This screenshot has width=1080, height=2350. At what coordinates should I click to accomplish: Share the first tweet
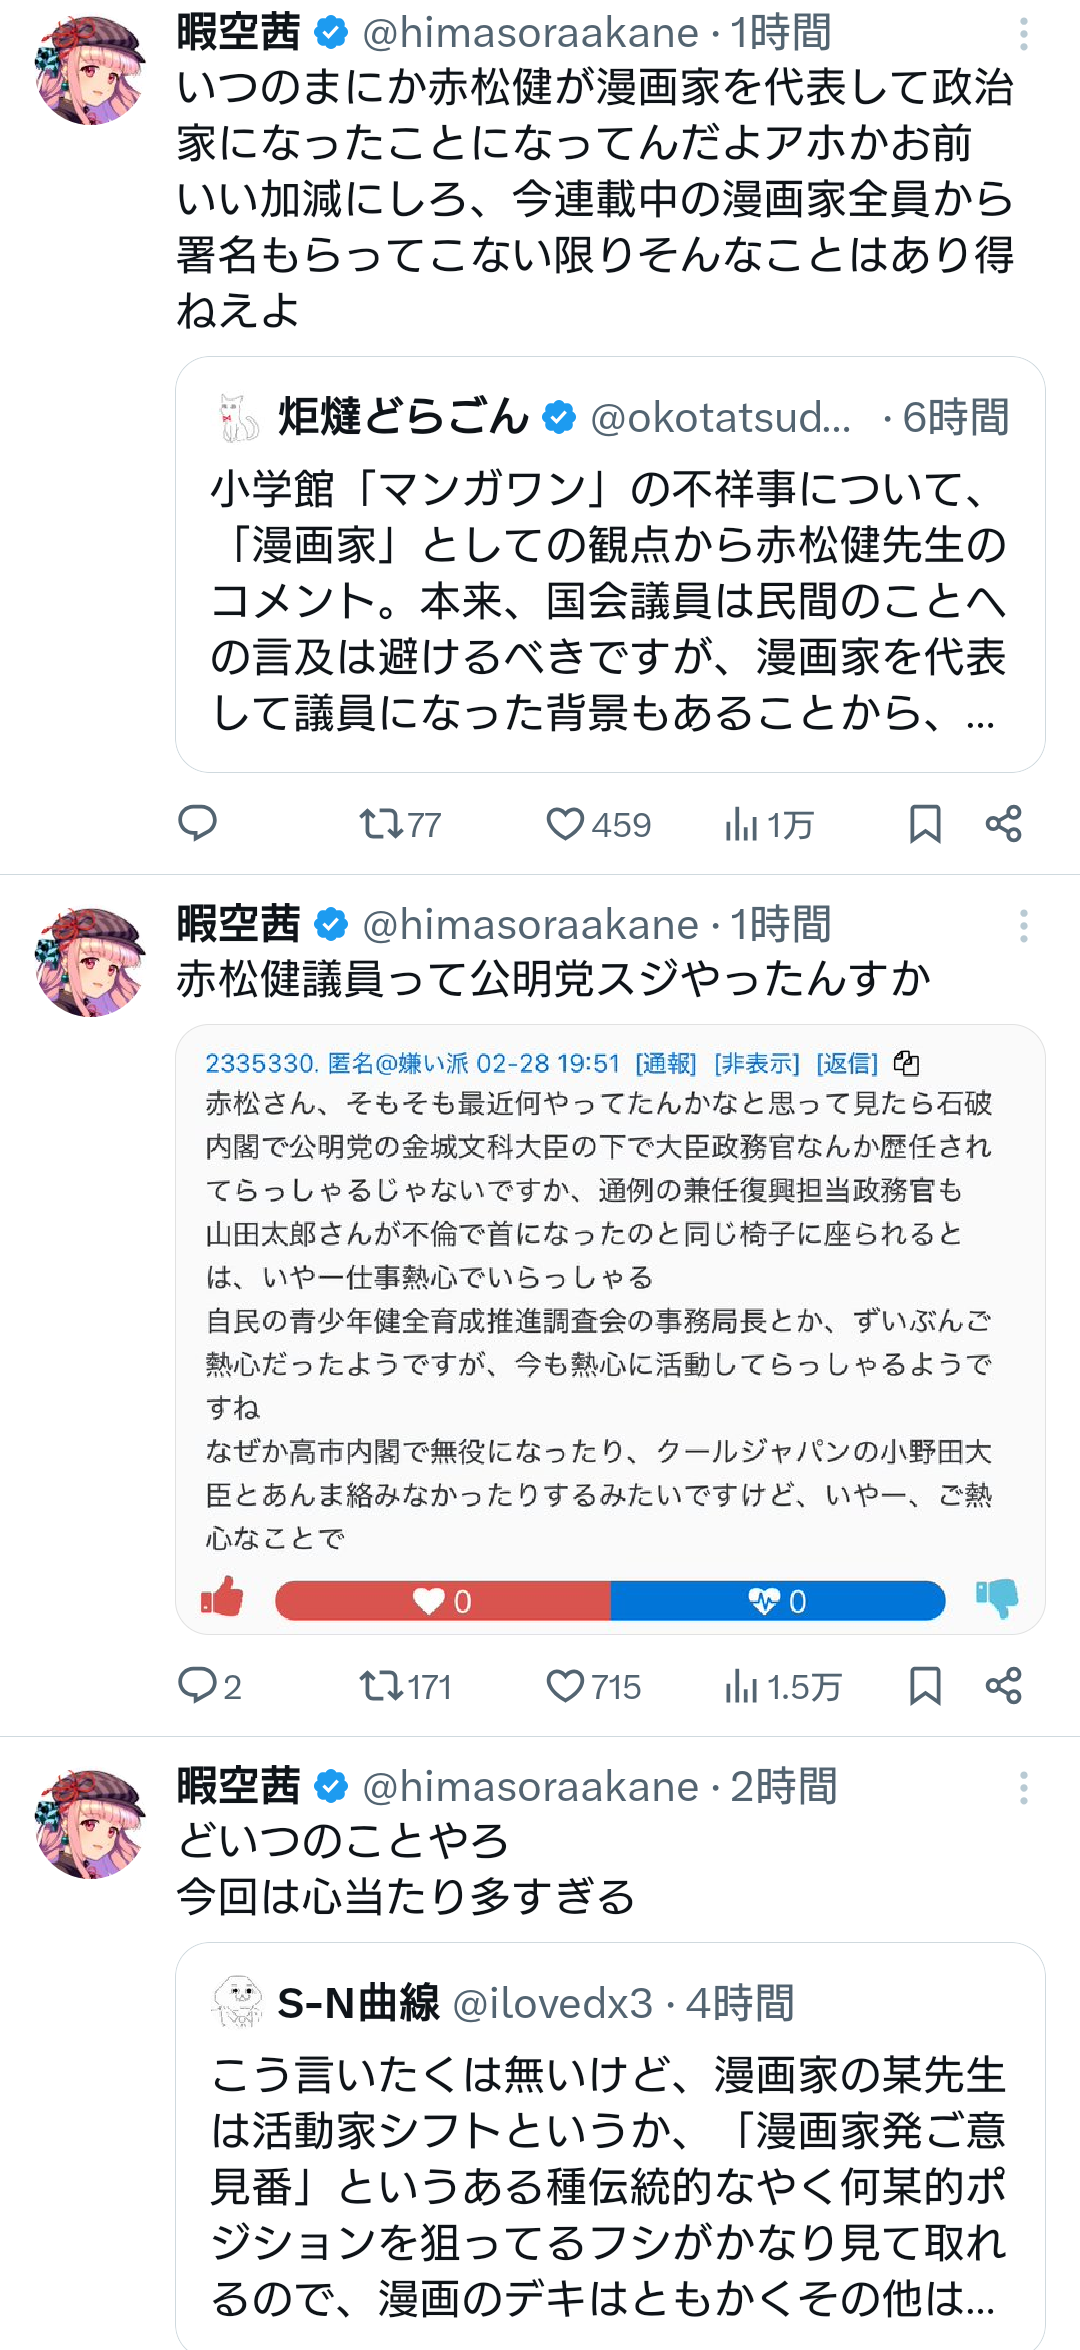pos(1003,824)
